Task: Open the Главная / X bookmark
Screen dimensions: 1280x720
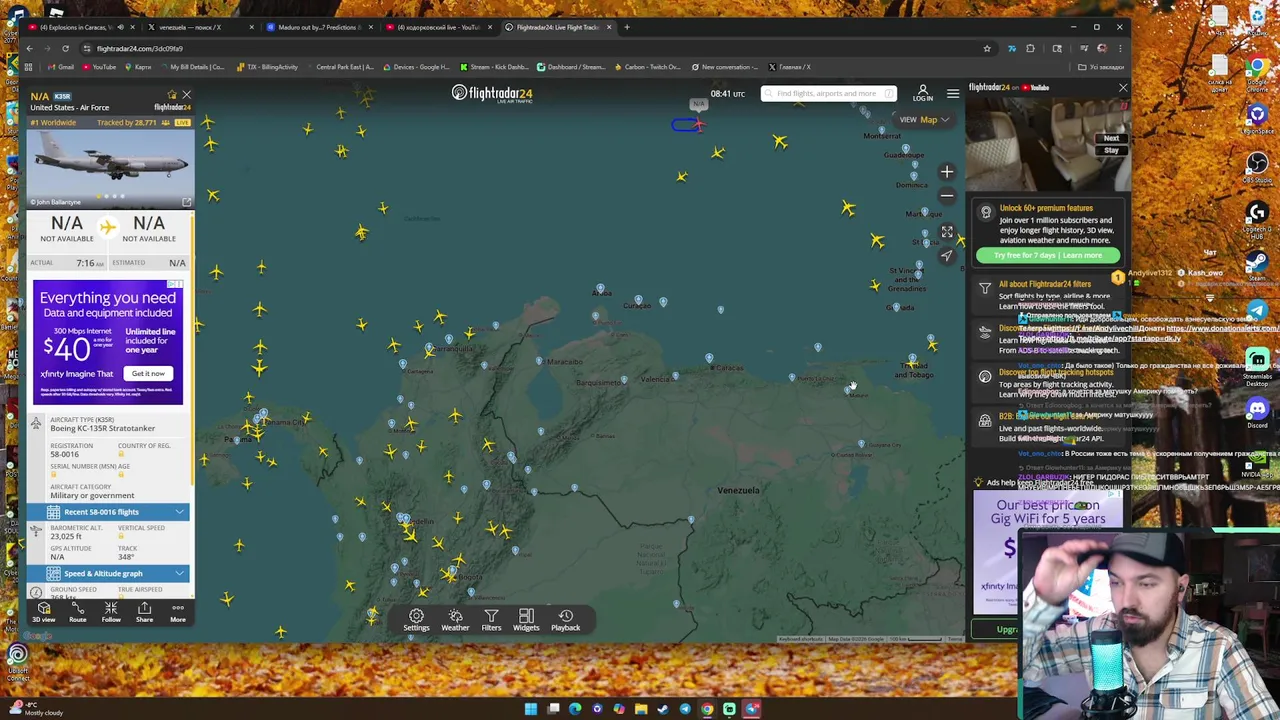Action: coord(788,67)
